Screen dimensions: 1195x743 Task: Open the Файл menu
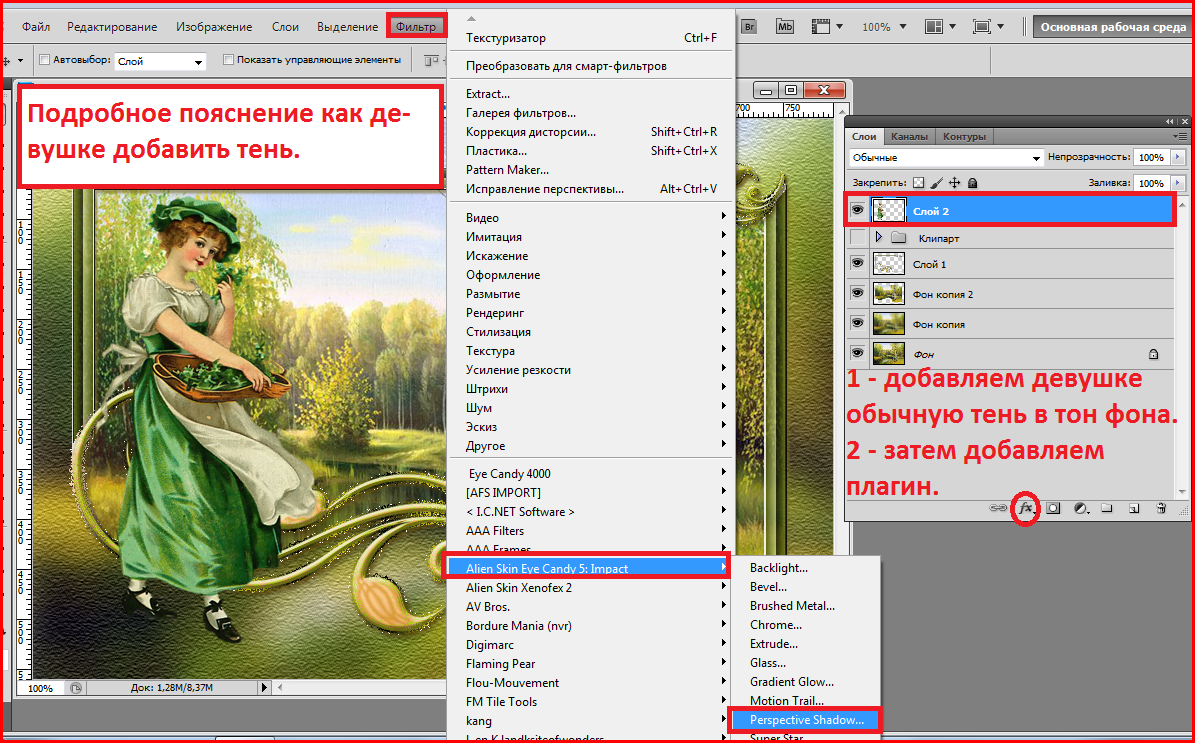coord(36,27)
